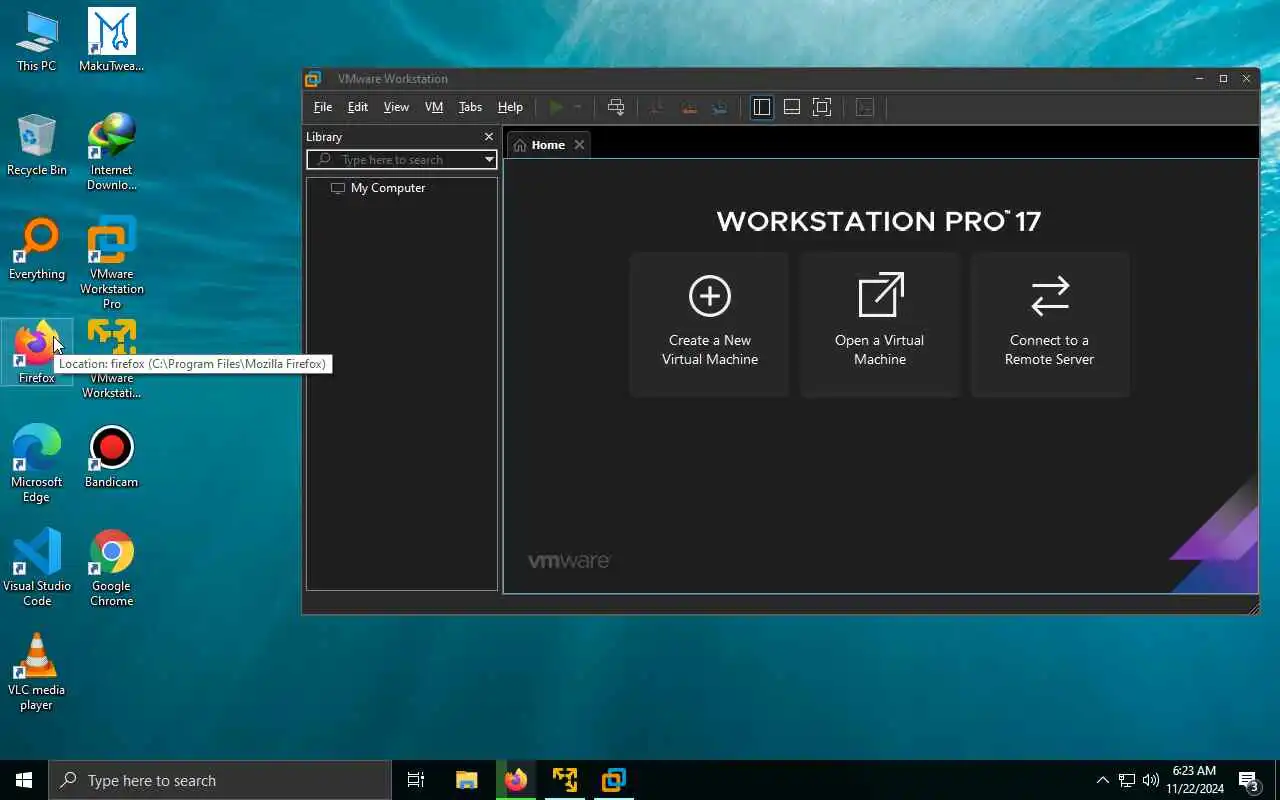Click the Send Ctrl+Alt+Del toolbar icon
The image size is (1280, 800).
[616, 107]
